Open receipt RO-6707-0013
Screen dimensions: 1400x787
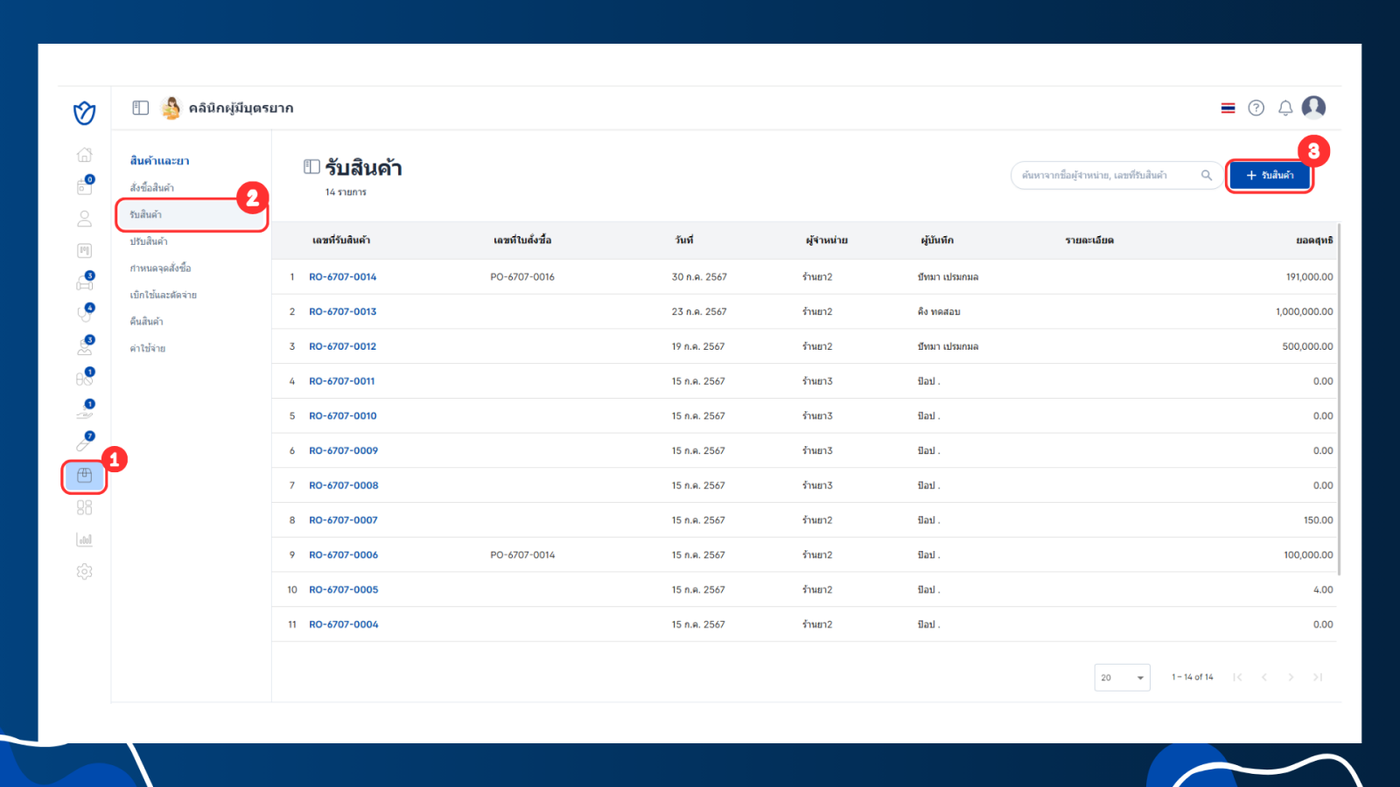pos(343,312)
